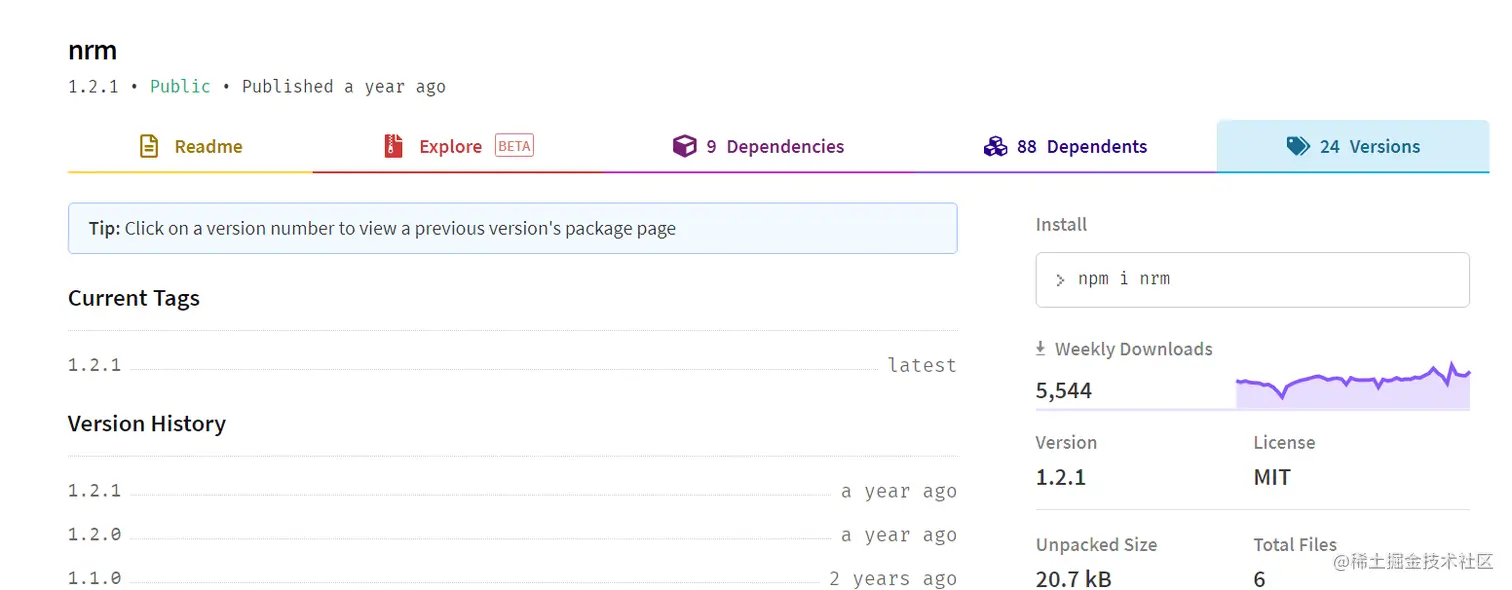This screenshot has width=1512, height=590.
Task: Click the Weekly Downloads arrow icon
Action: (1041, 349)
